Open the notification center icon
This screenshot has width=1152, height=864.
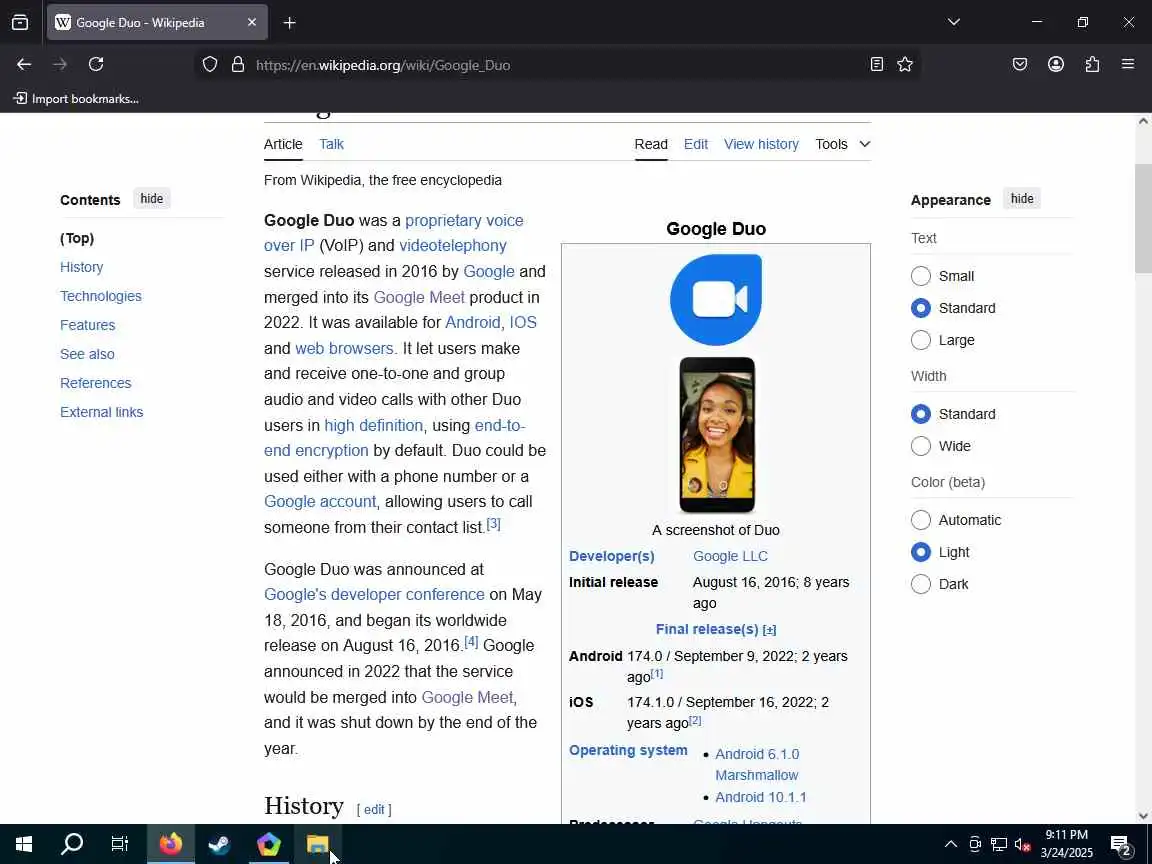click(x=1122, y=845)
